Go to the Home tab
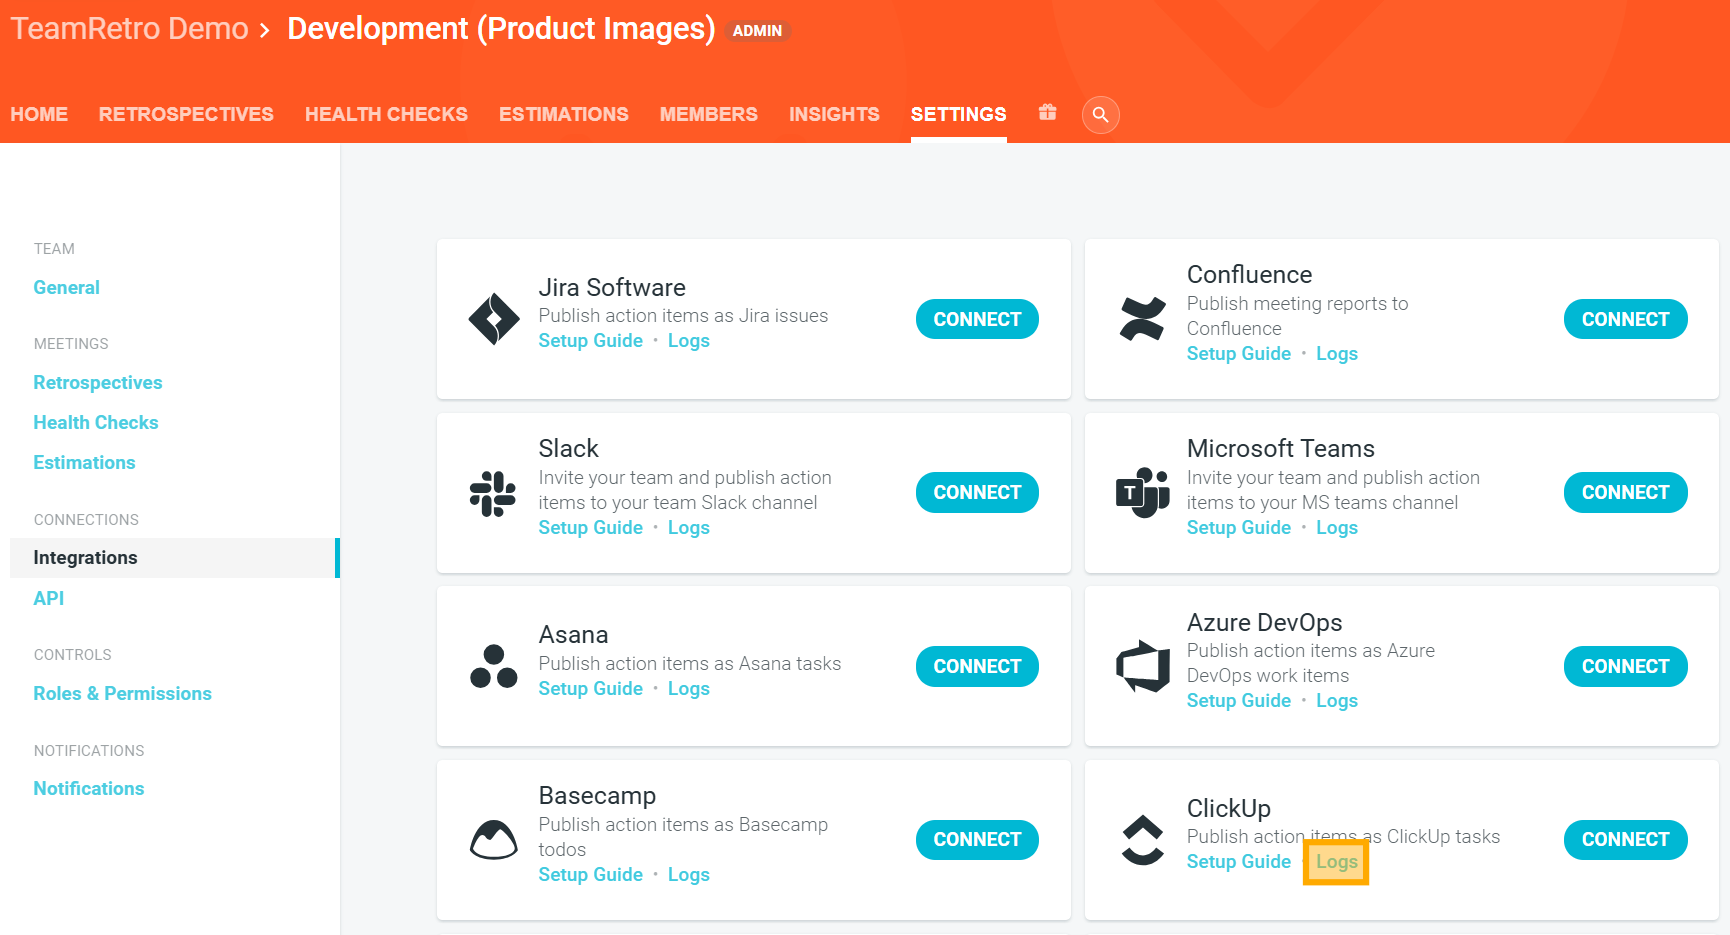1730x935 pixels. coord(39,114)
